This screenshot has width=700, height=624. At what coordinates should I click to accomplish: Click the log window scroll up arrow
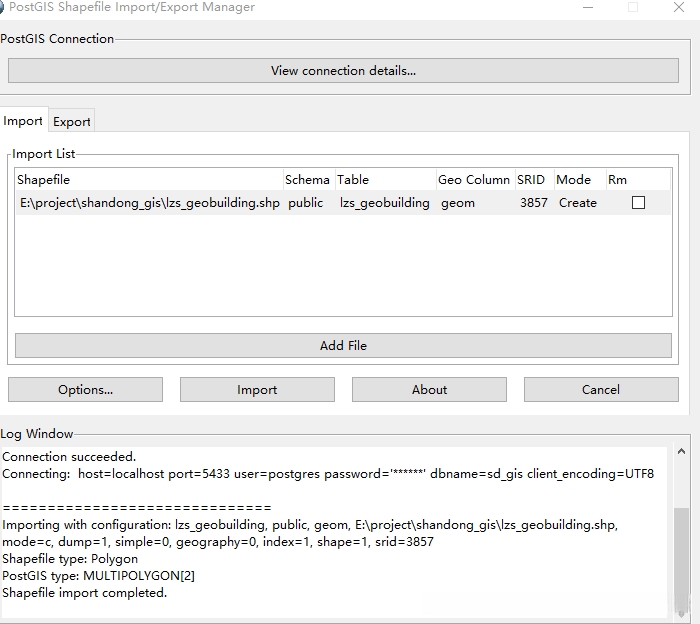pyautogui.click(x=681, y=451)
